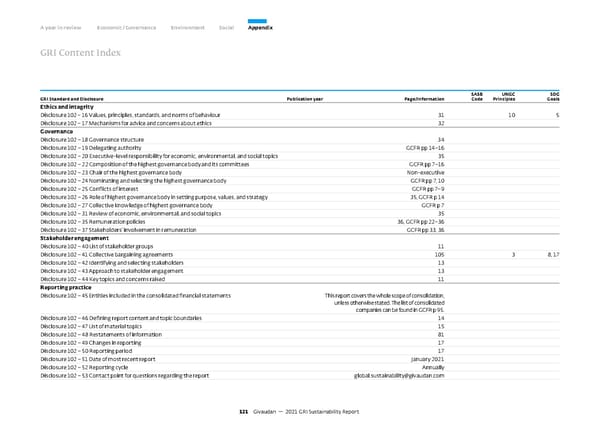The image size is (600, 424).
Task: Click page 81 for Restatements of information
Action: click(440, 334)
